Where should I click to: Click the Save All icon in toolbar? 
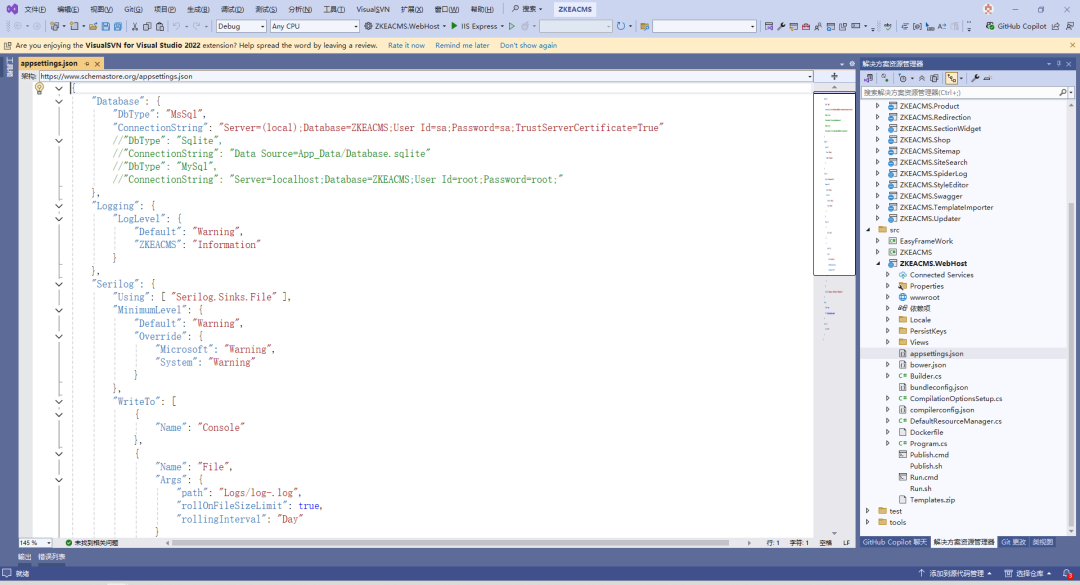pyautogui.click(x=118, y=26)
